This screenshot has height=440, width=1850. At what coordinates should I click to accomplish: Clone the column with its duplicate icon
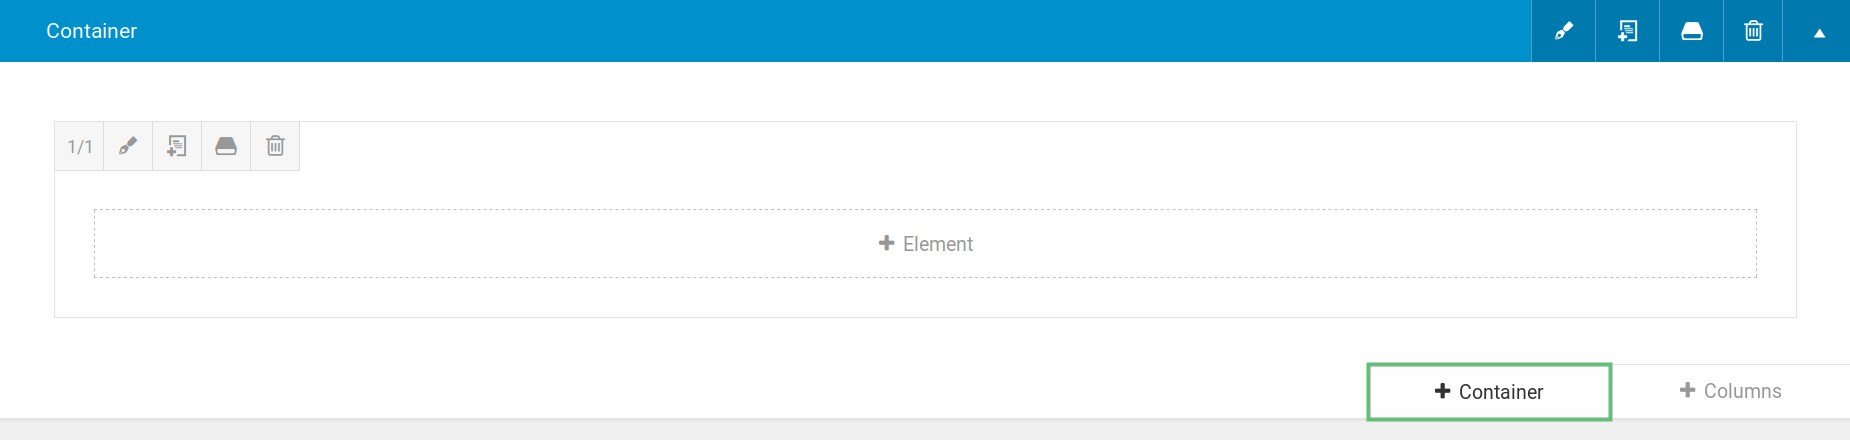[x=177, y=147]
